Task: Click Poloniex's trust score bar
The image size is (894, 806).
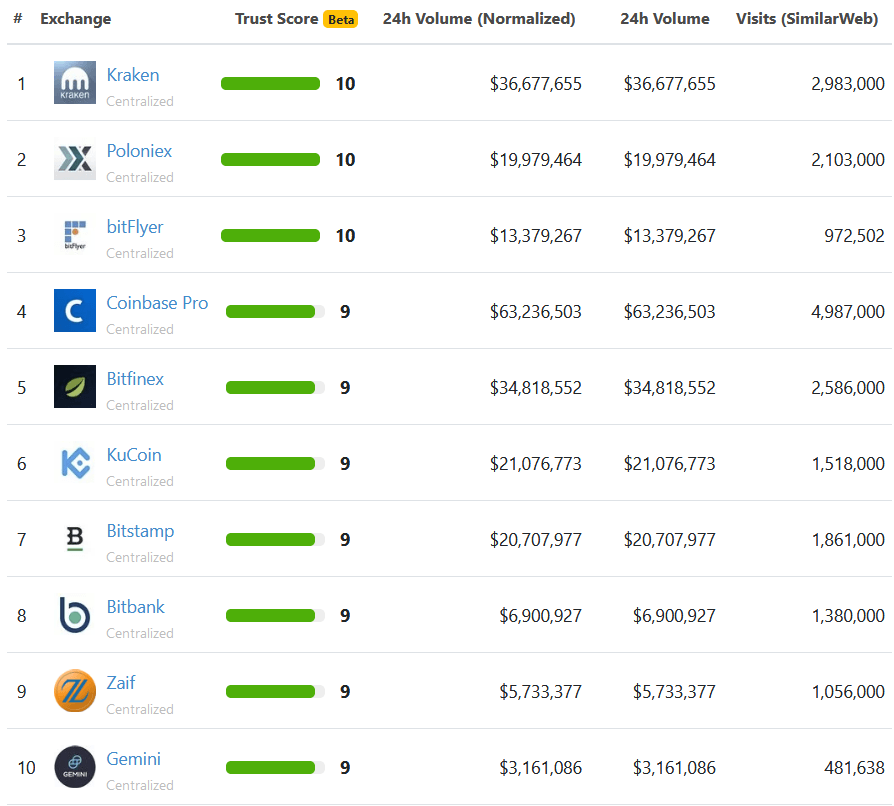Action: [270, 160]
